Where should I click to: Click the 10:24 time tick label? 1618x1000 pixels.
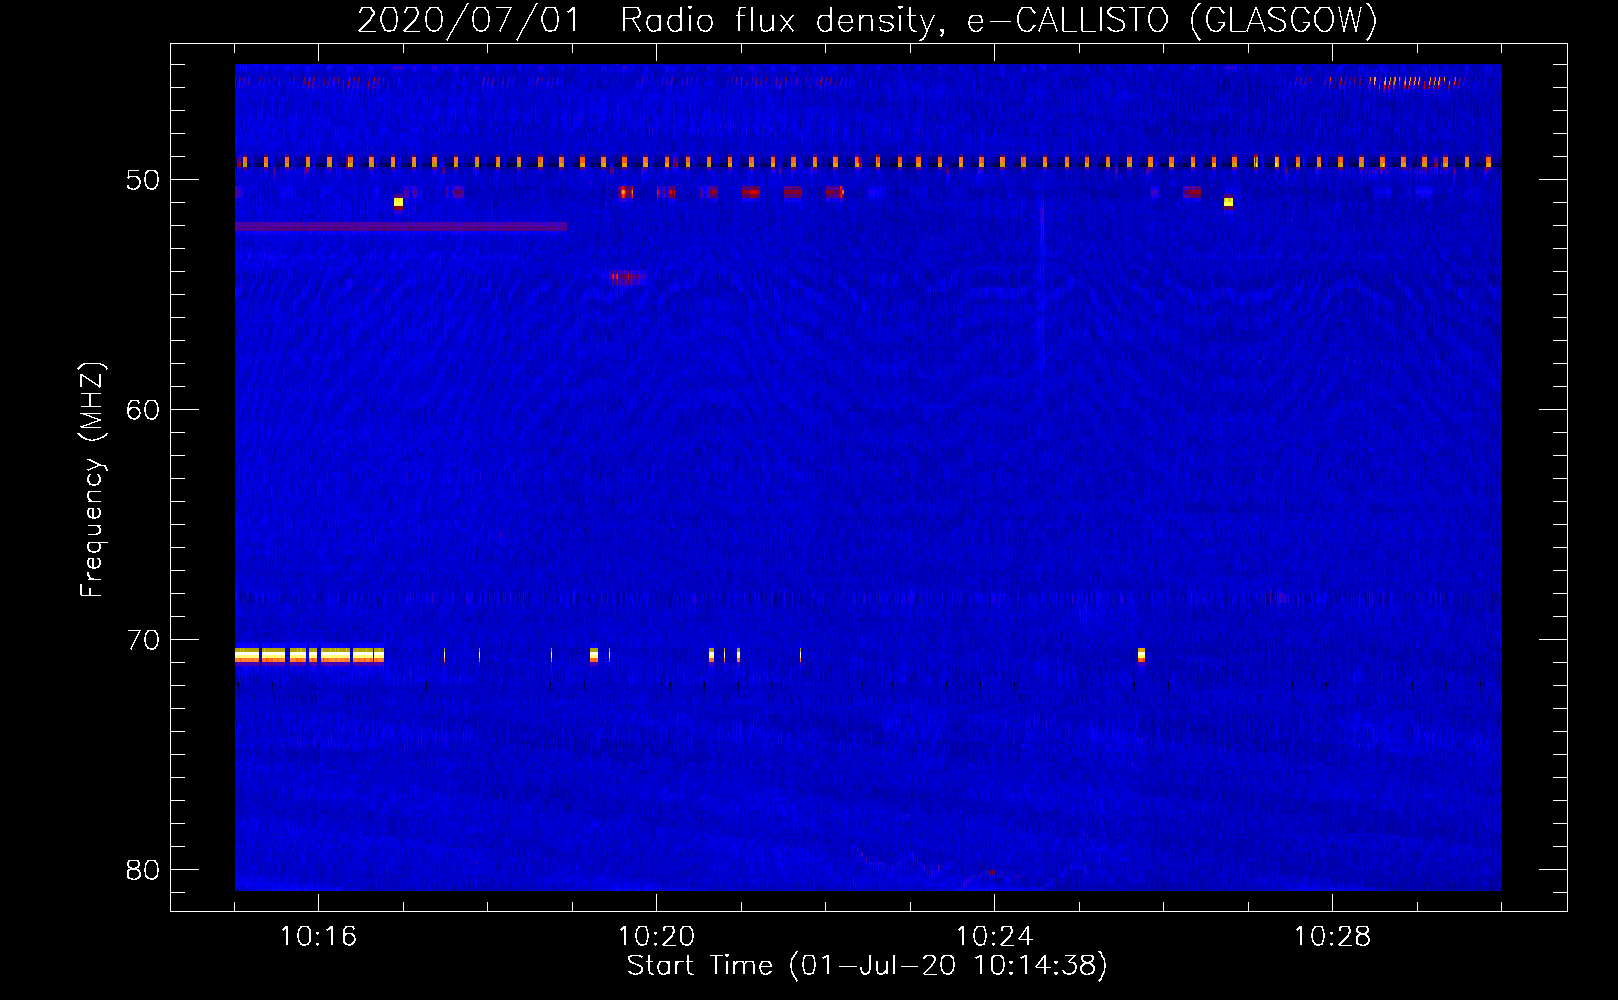[994, 937]
